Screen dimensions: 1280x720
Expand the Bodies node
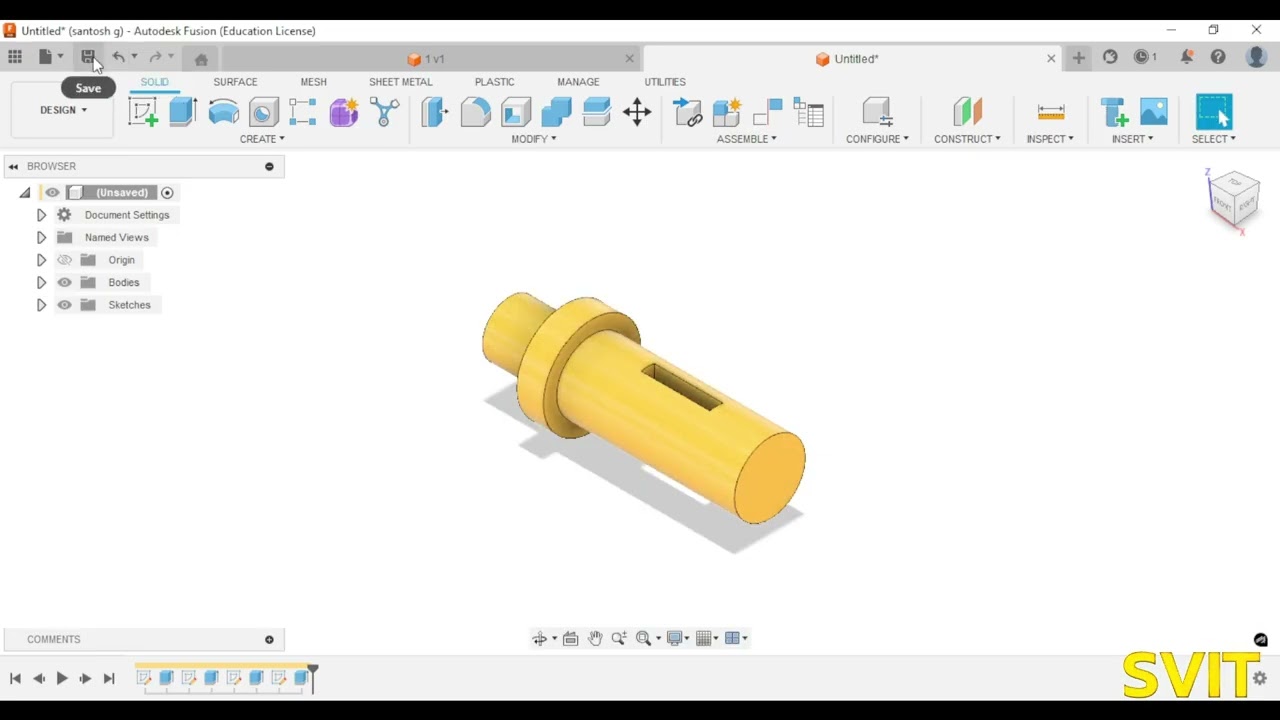(41, 283)
